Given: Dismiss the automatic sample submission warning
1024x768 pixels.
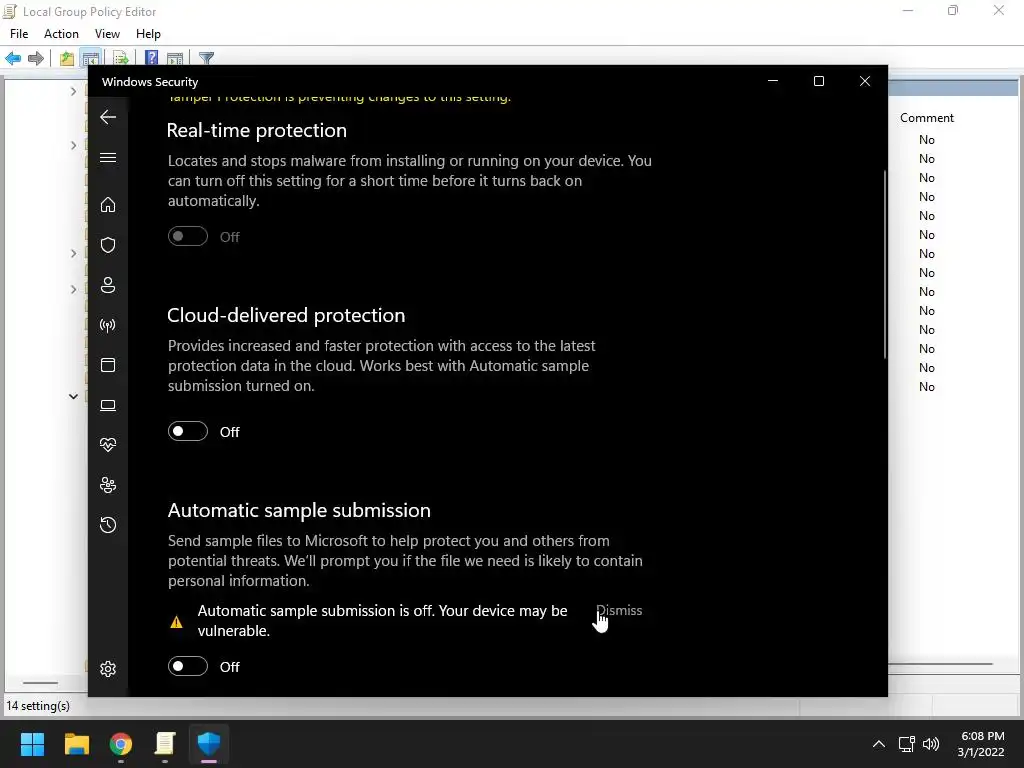Looking at the screenshot, I should click(x=619, y=611).
